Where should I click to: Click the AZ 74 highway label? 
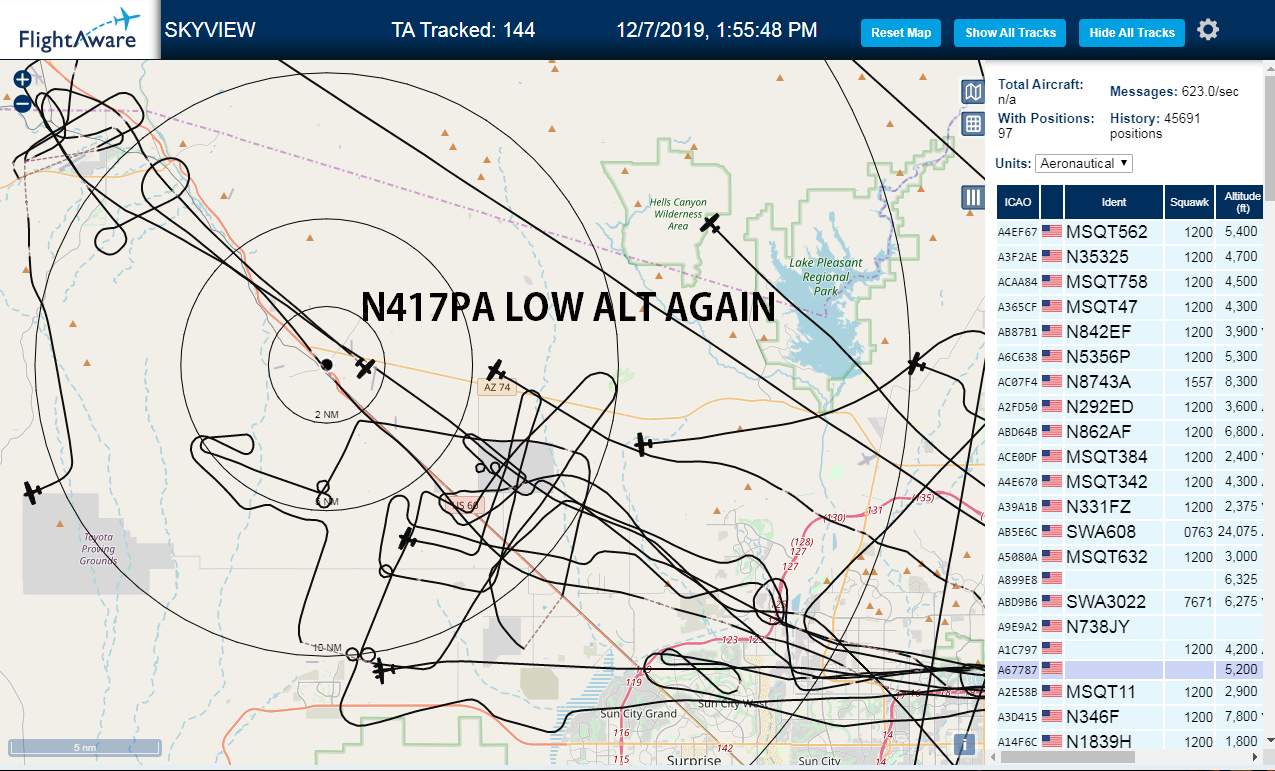[497, 387]
